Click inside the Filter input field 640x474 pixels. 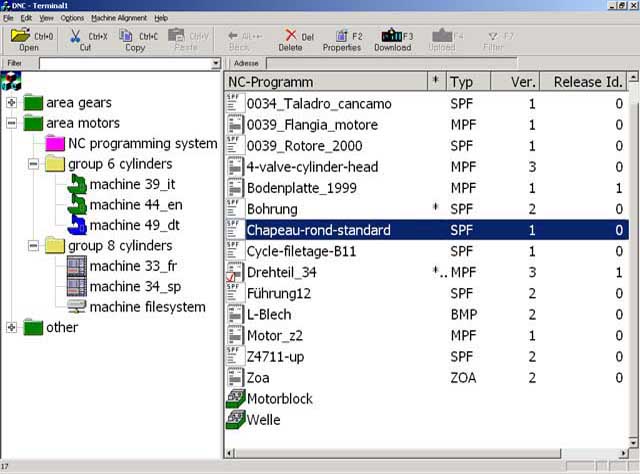pos(125,63)
